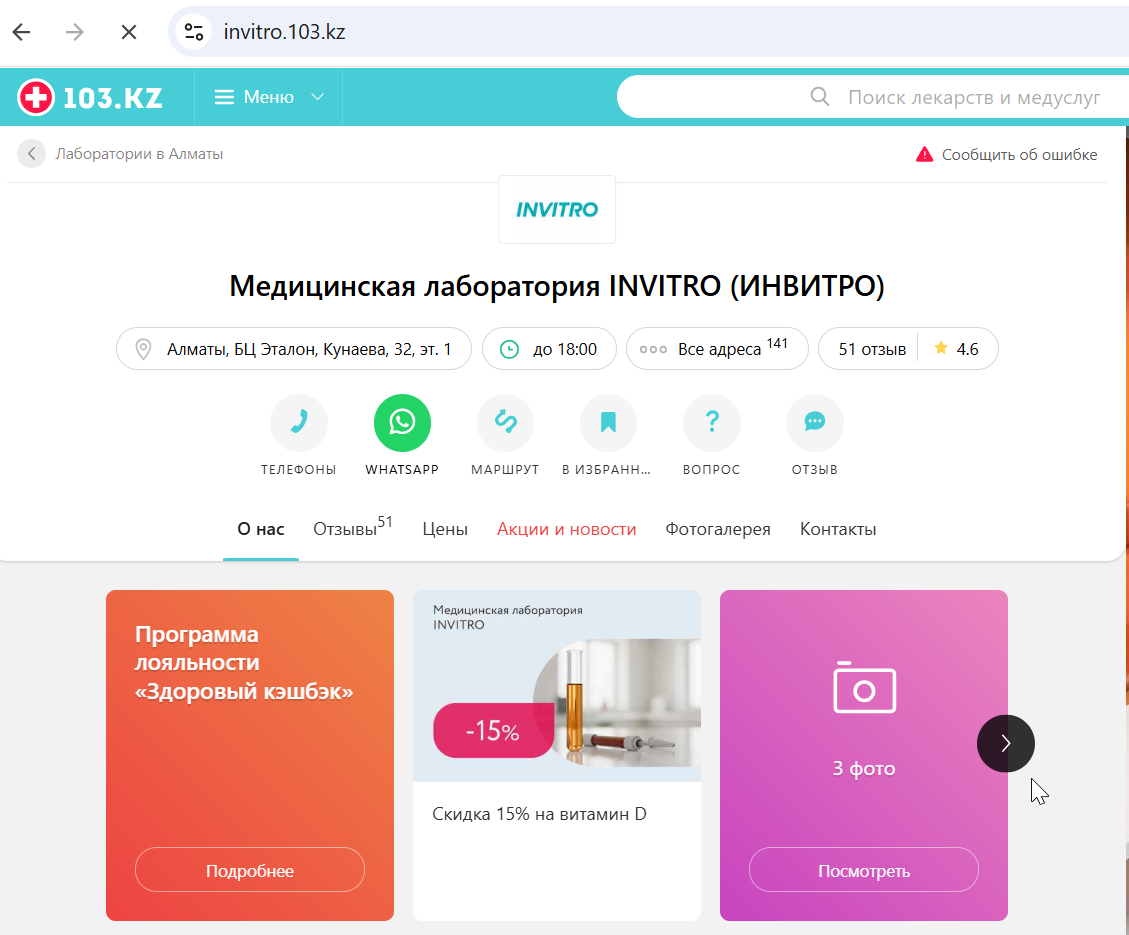Show working hours до 18:00
Viewport: 1129px width, 935px height.
coord(549,349)
